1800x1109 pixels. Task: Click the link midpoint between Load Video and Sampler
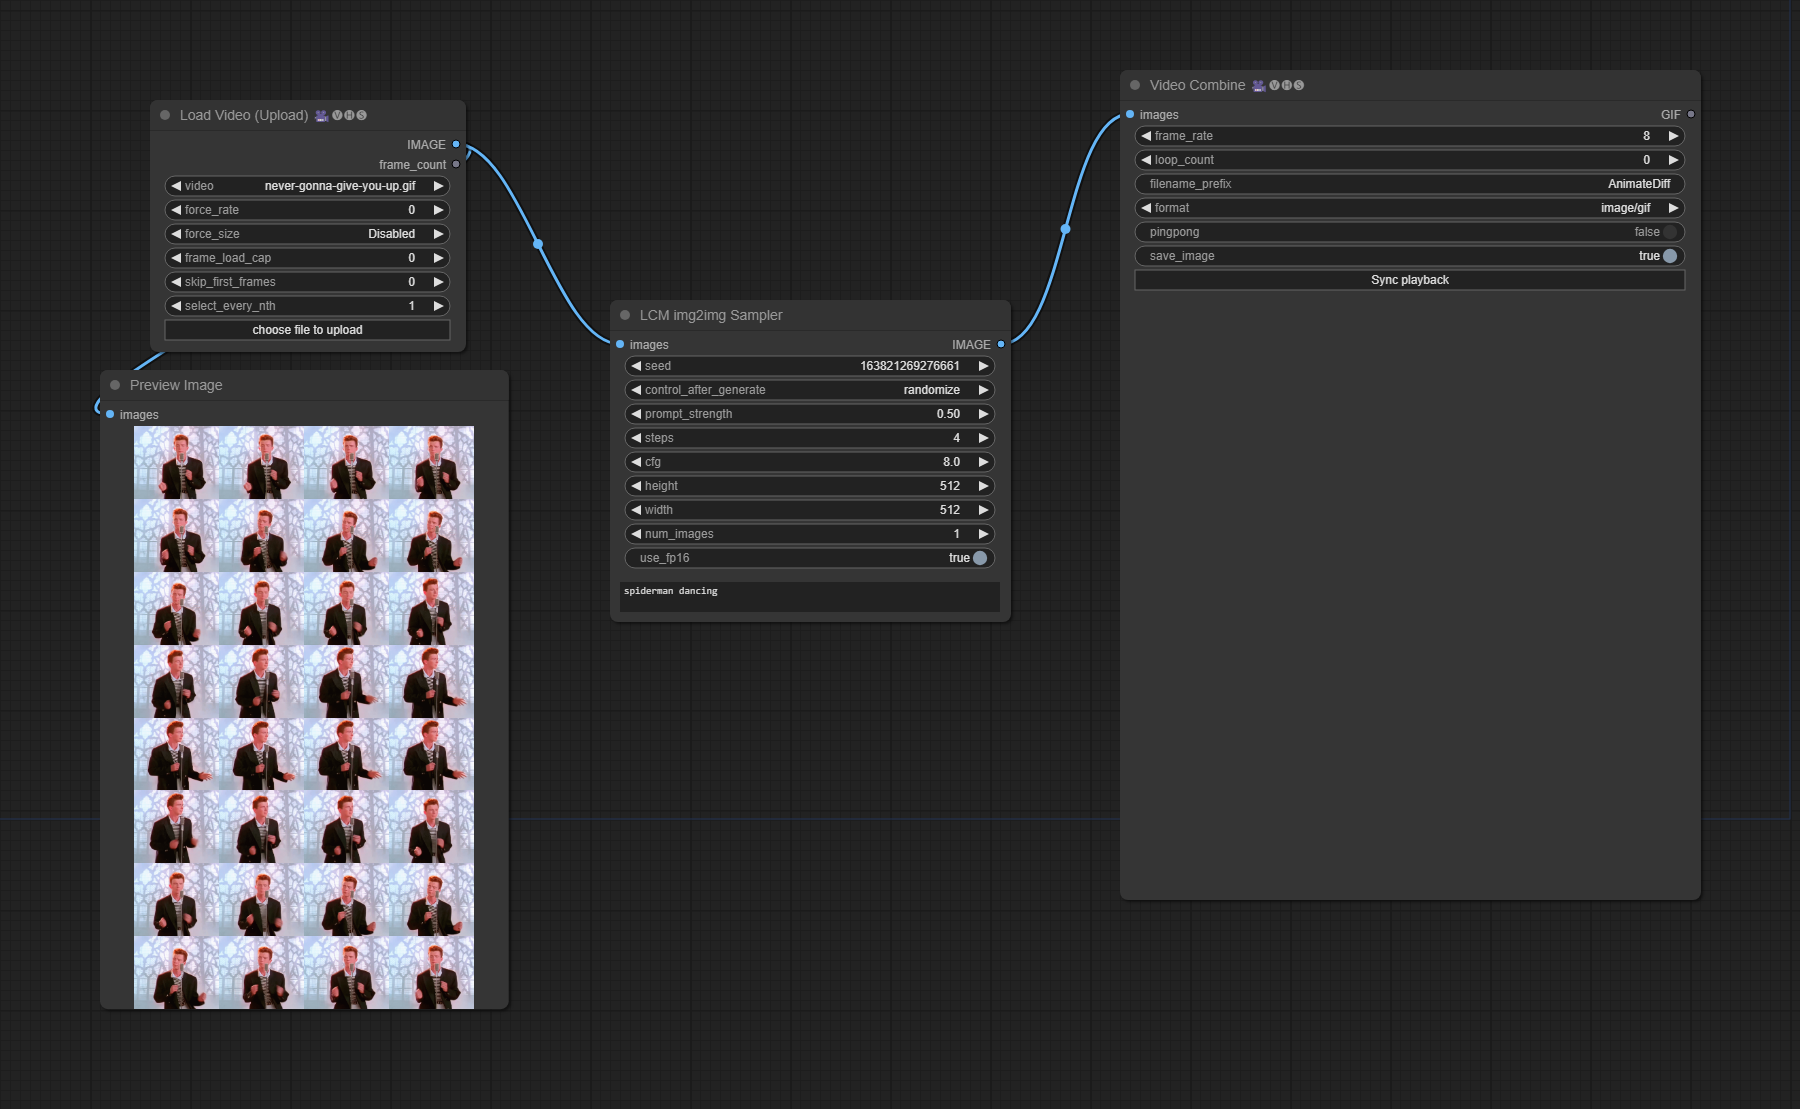click(x=538, y=244)
